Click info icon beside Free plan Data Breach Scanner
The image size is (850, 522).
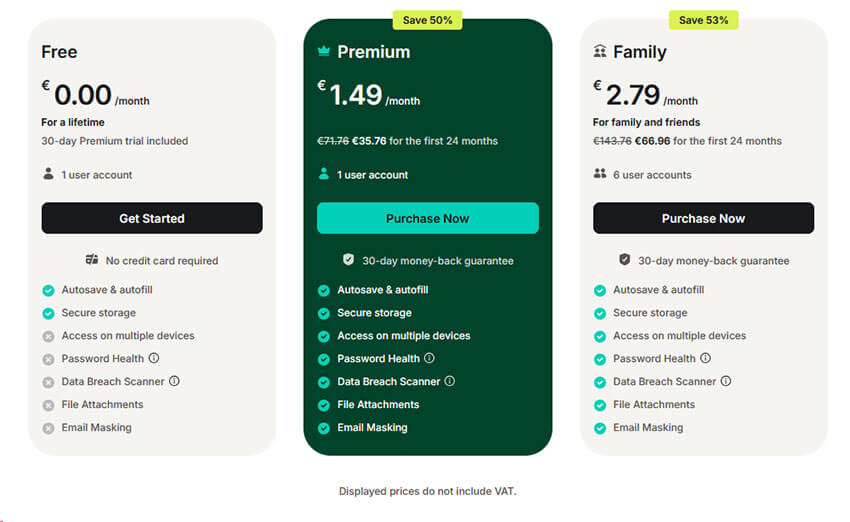174,381
